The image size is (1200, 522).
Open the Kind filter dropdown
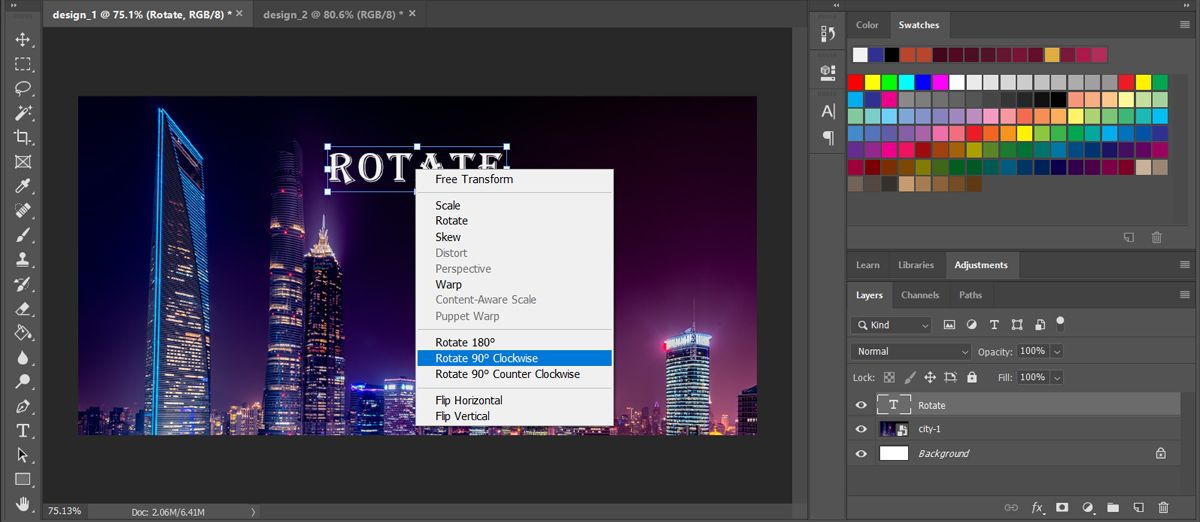click(891, 325)
